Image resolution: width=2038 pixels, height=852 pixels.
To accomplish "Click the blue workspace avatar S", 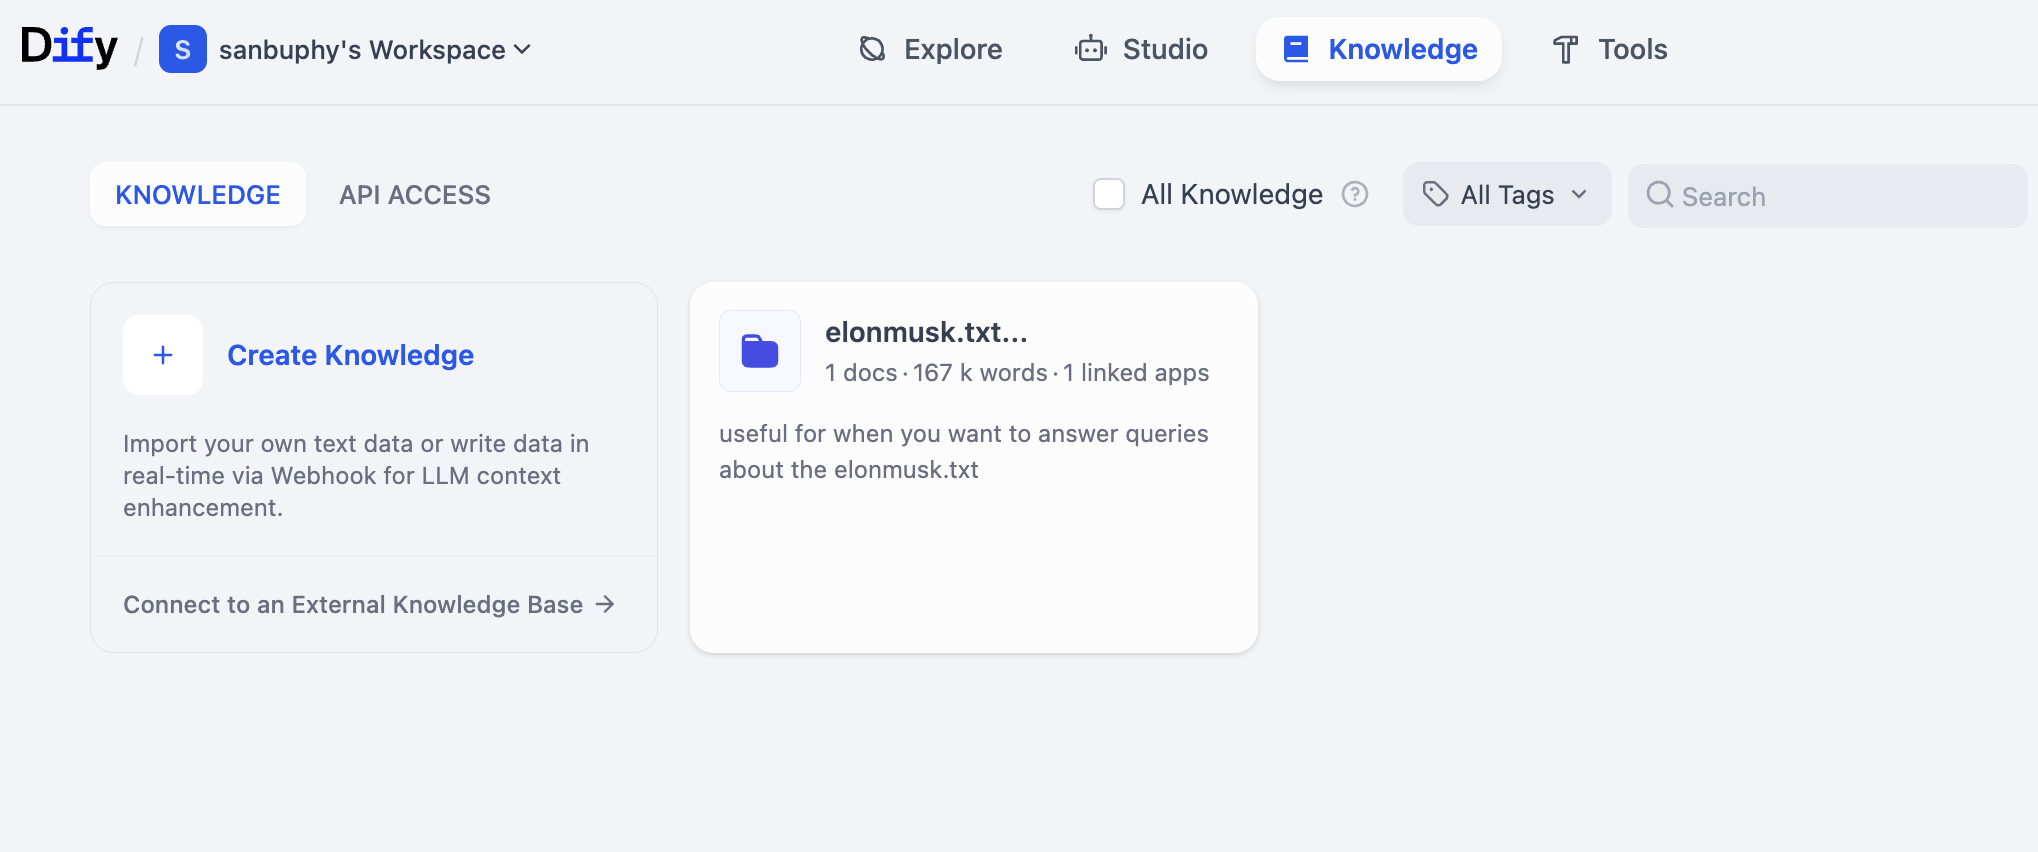I will pyautogui.click(x=183, y=49).
